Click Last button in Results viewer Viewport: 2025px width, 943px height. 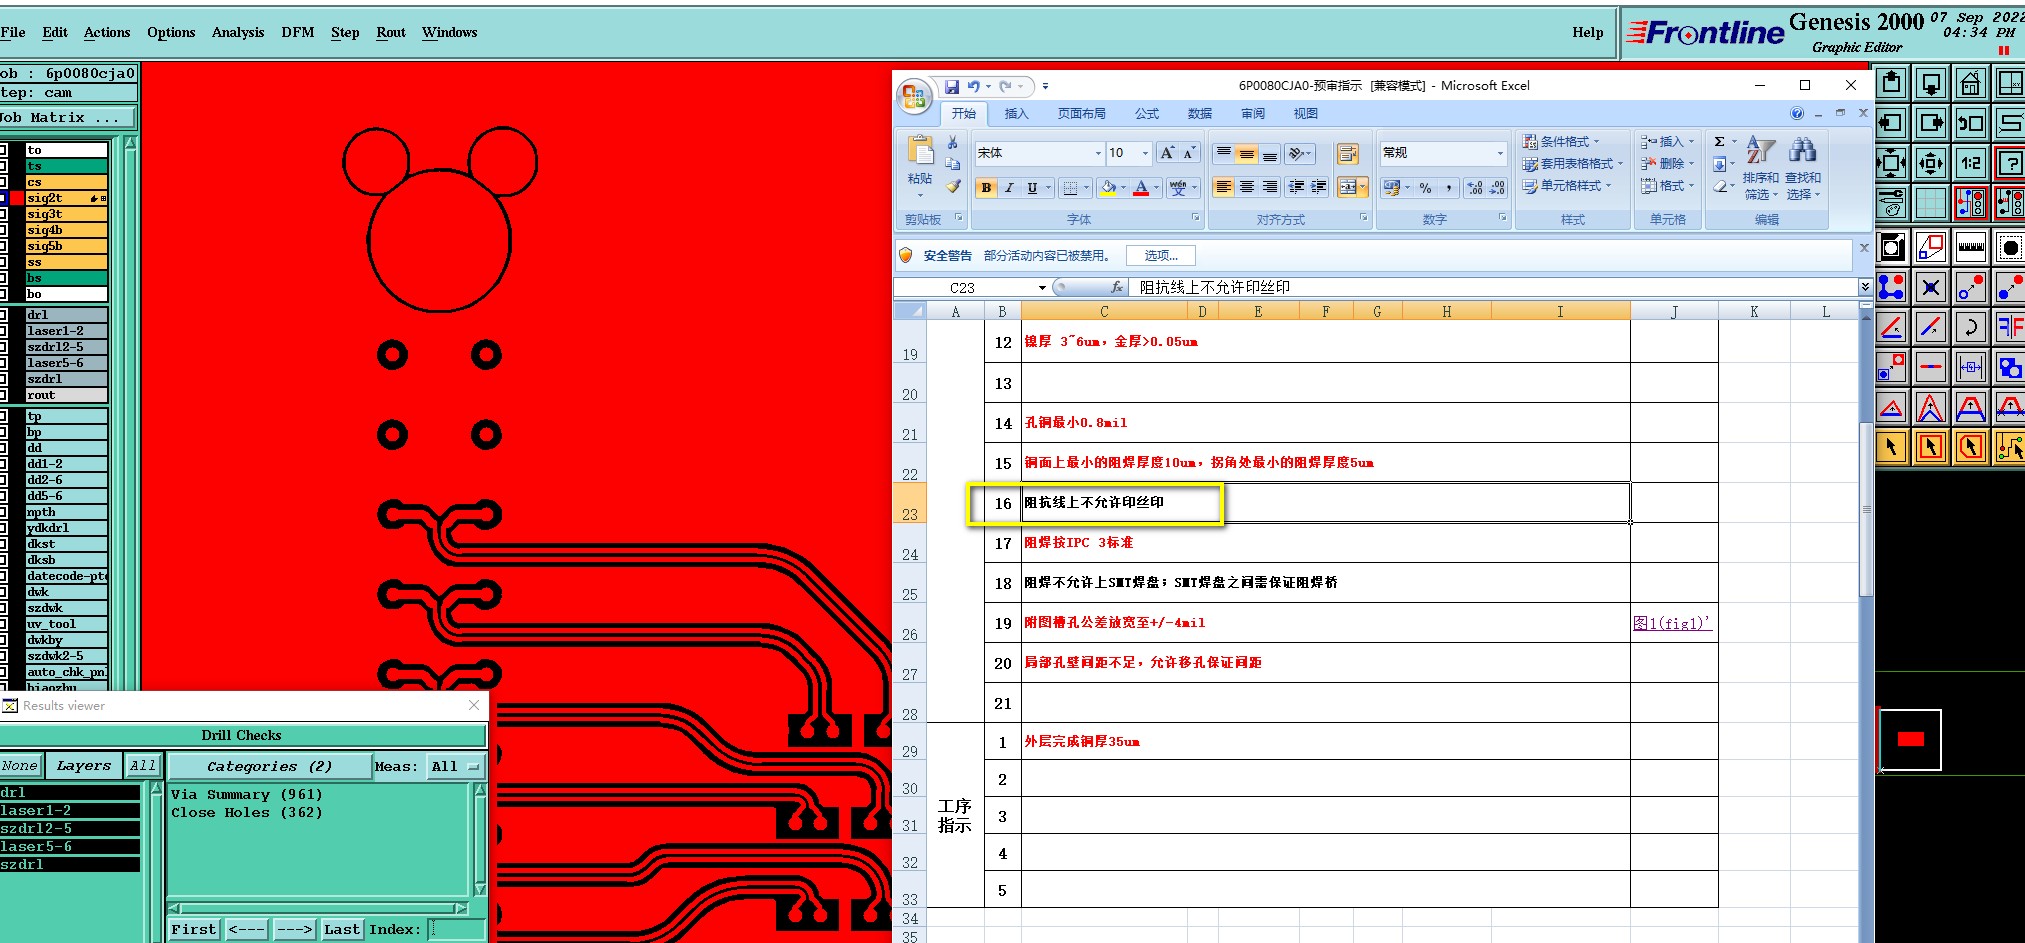pyautogui.click(x=342, y=929)
